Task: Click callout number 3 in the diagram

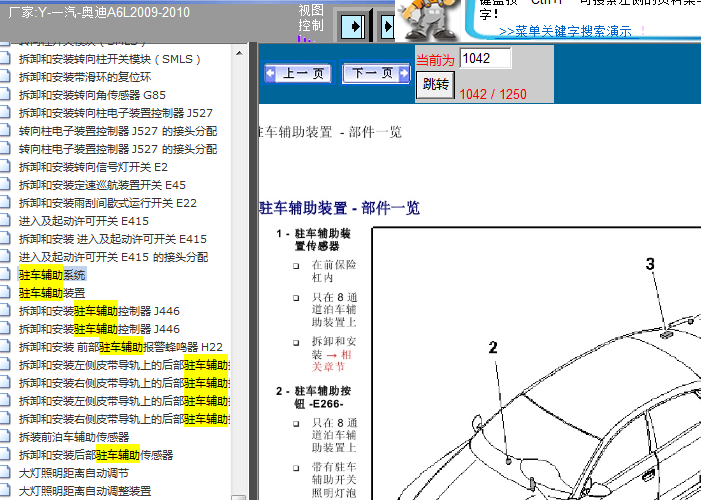Action: (x=650, y=264)
